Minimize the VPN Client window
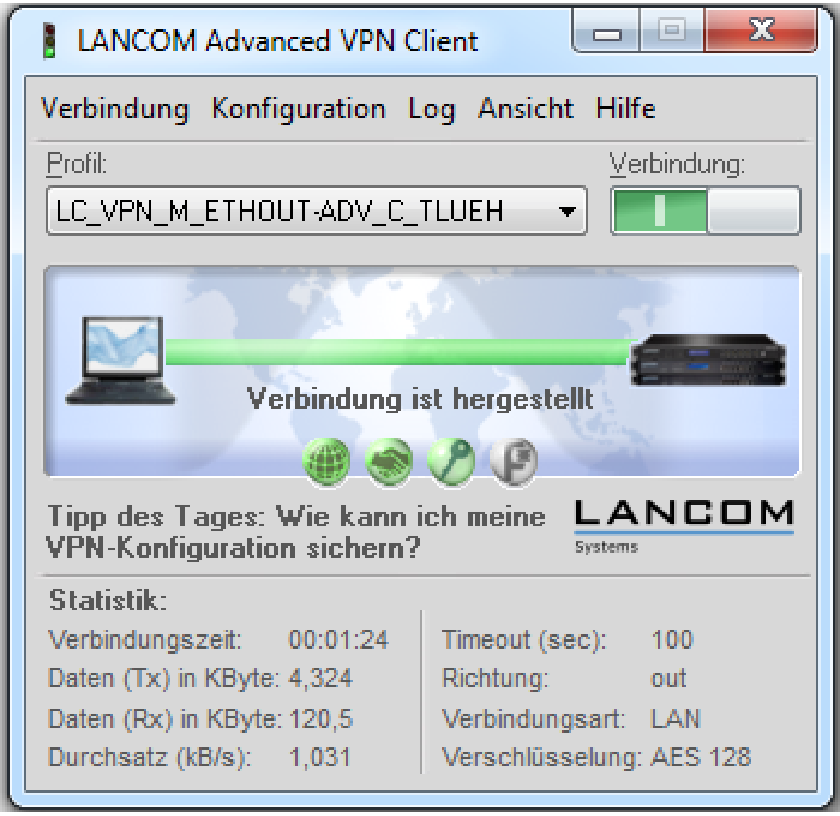The width and height of the screenshot is (840, 816). coord(606,33)
